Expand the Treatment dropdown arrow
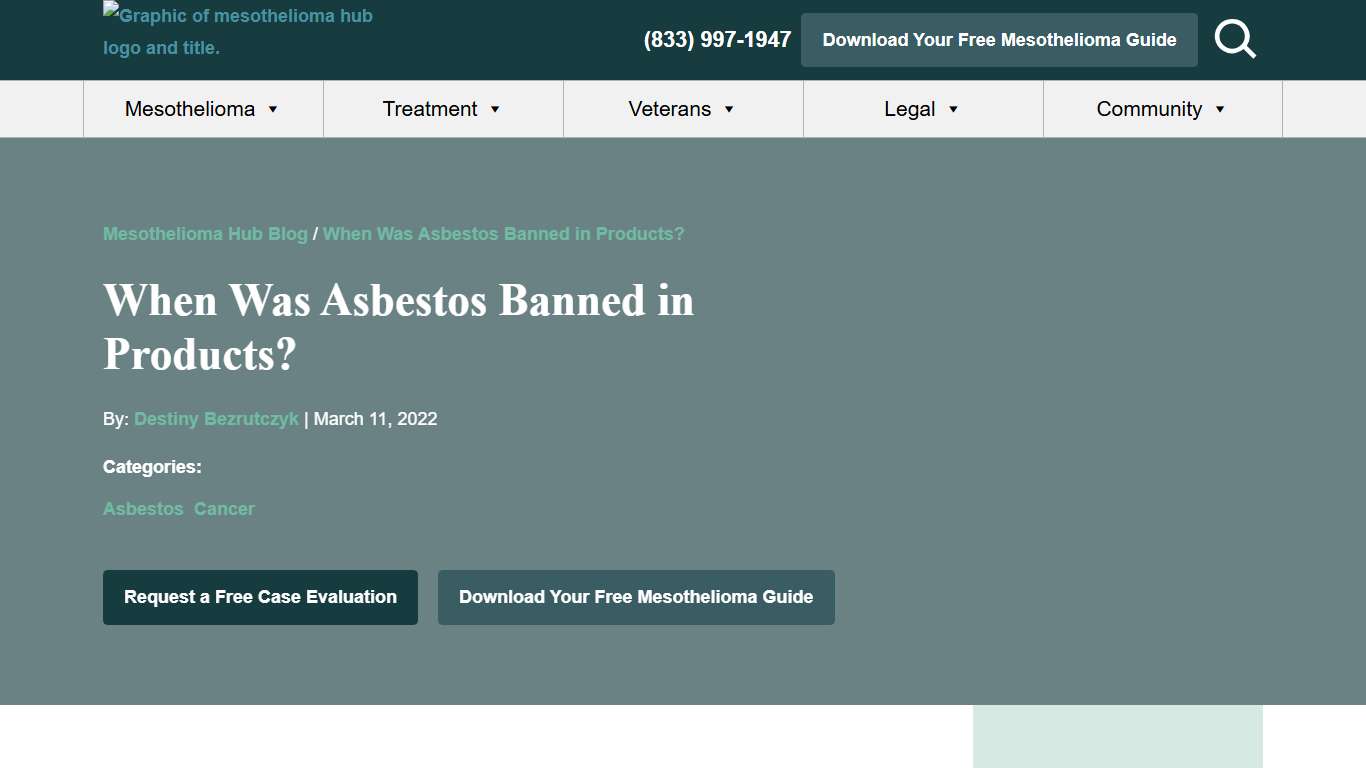Viewport: 1366px width, 768px height. coord(496,110)
